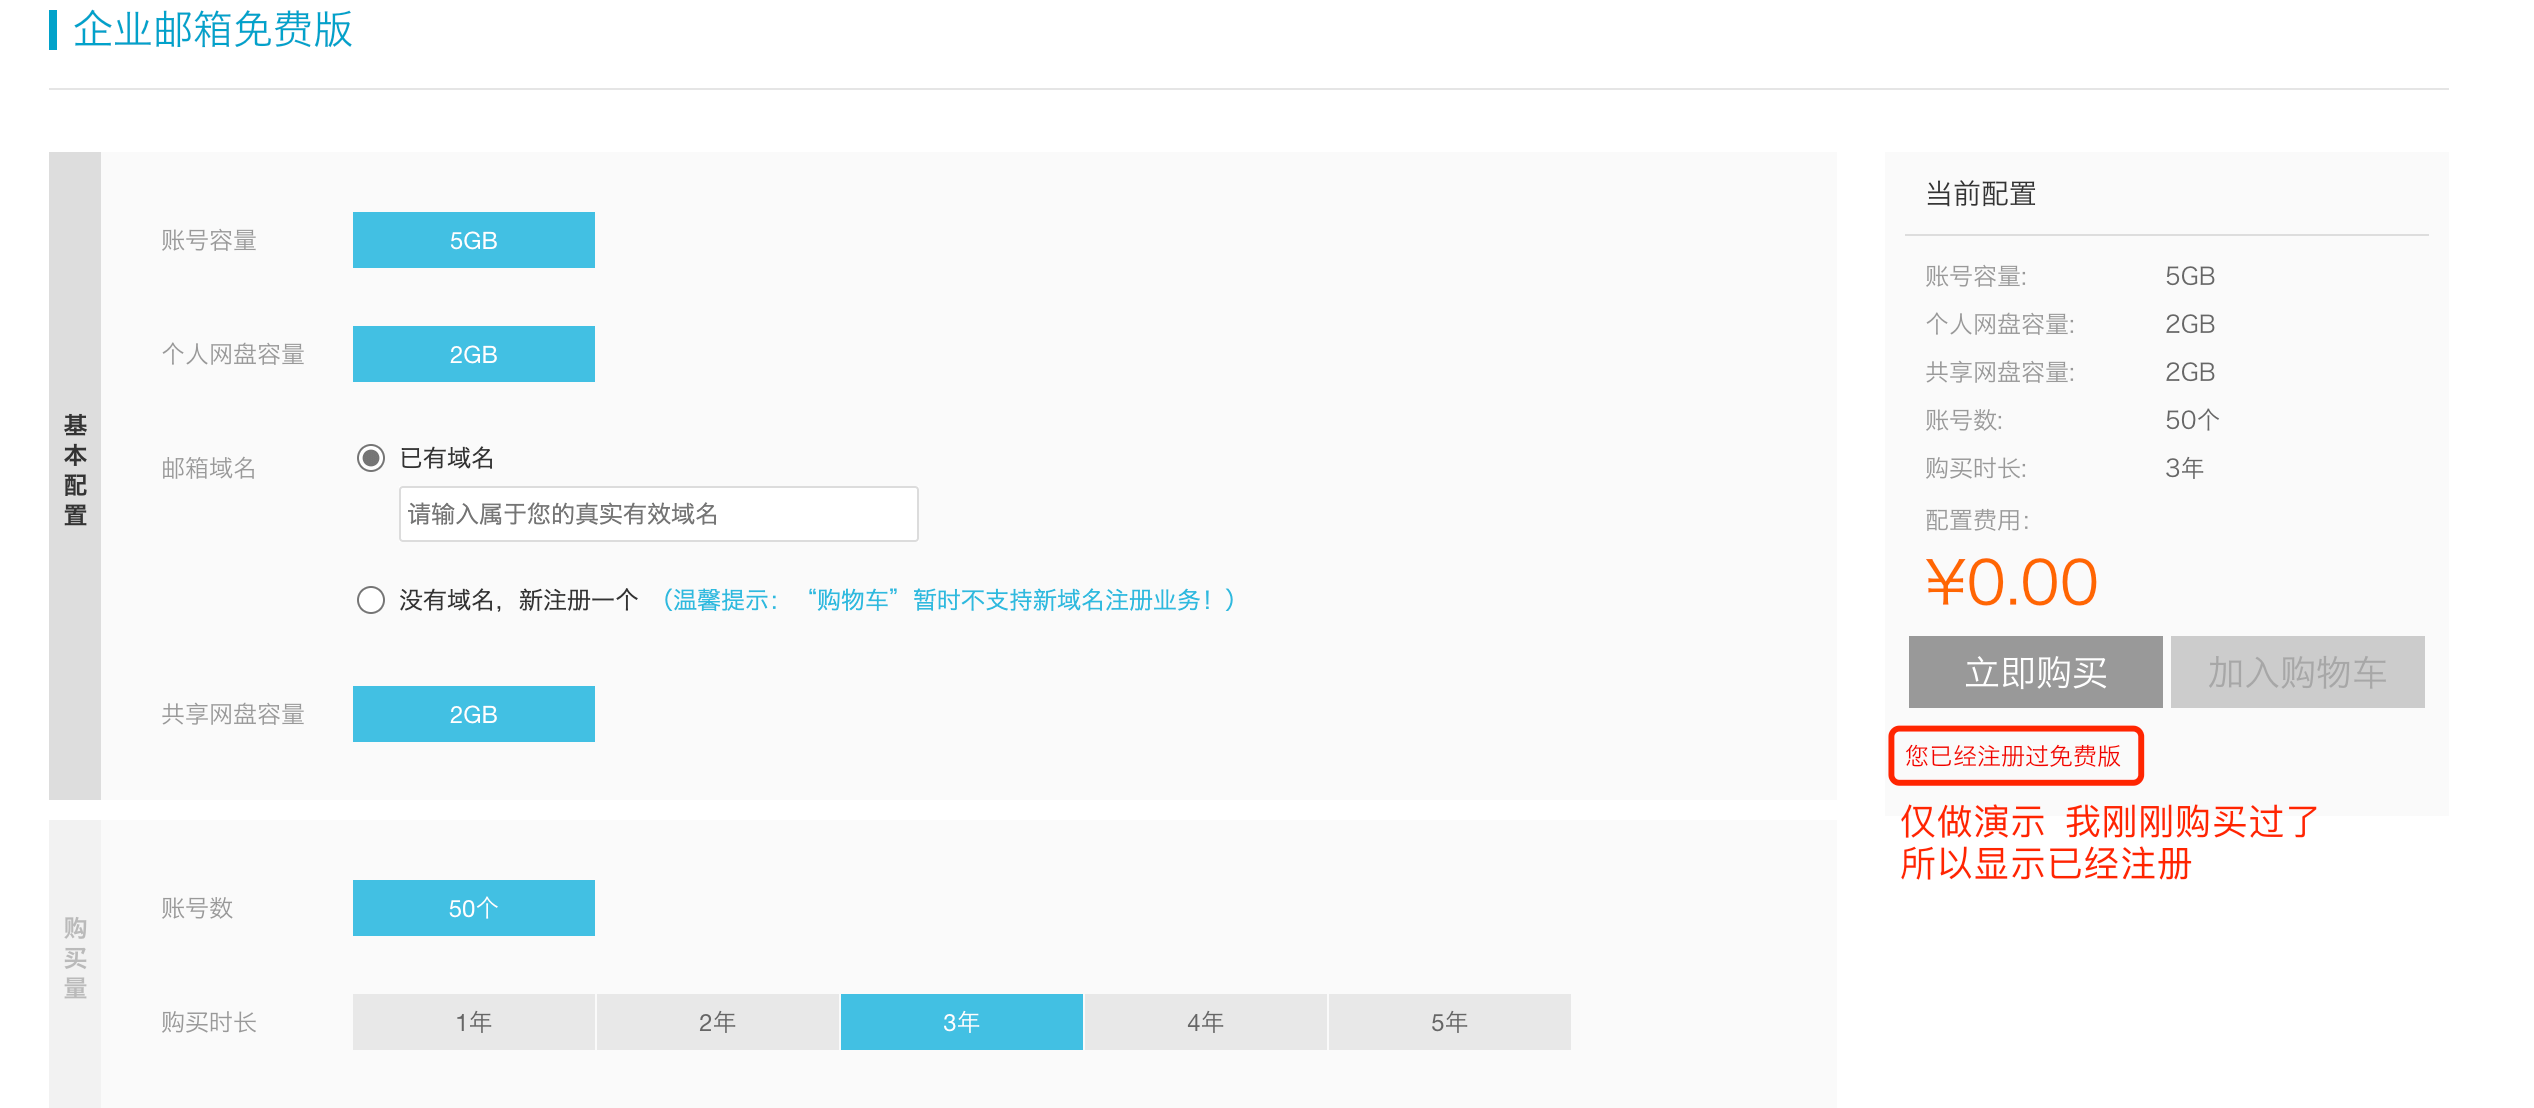Image resolution: width=2534 pixels, height=1108 pixels.
Task: Click the 您已经注册过免费版 notice
Action: pyautogui.click(x=2013, y=756)
